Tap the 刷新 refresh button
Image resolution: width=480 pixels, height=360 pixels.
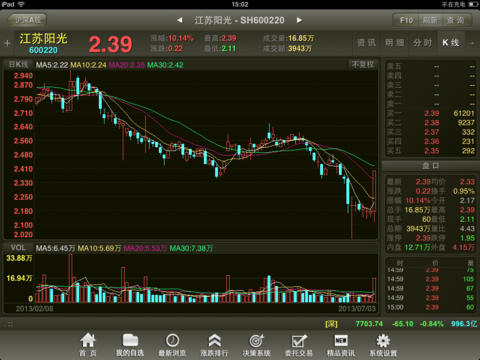coord(431,20)
